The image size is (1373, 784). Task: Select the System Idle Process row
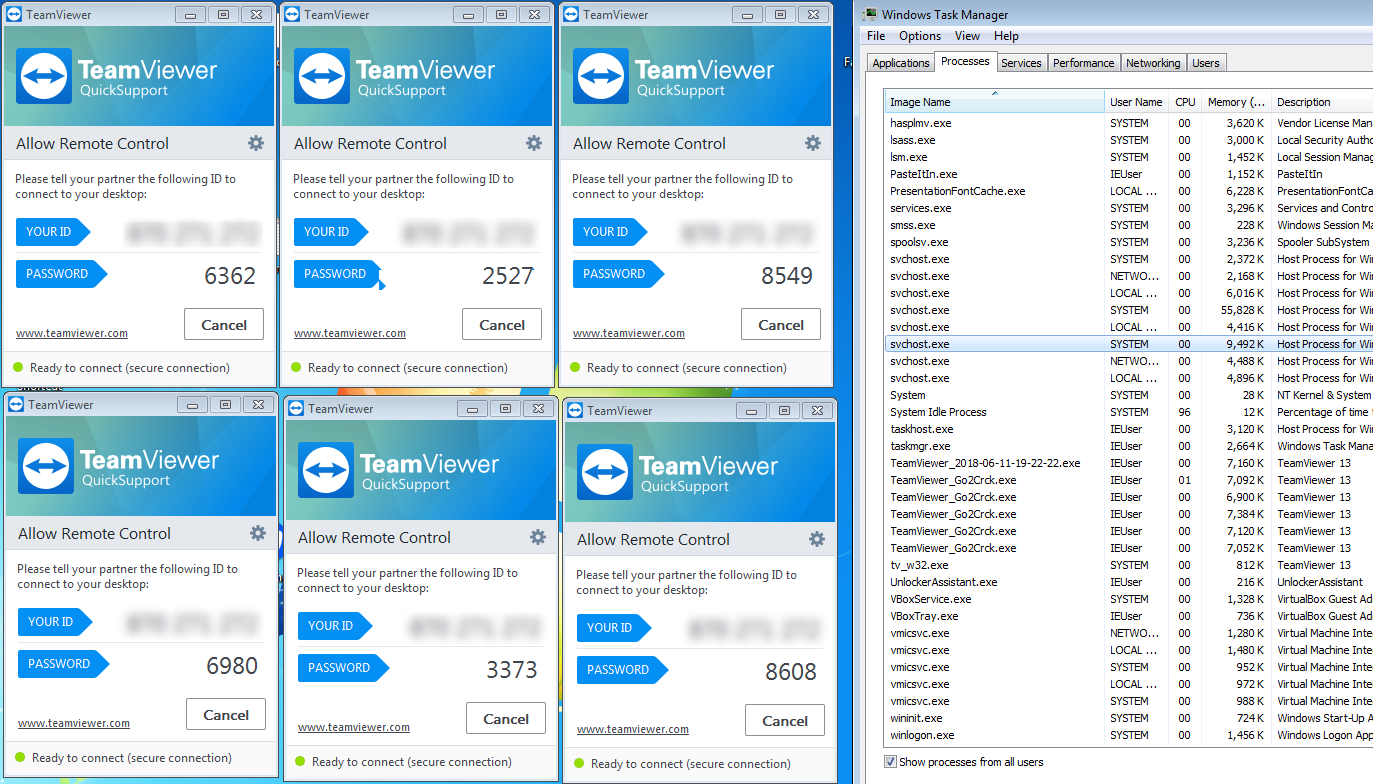1129,412
